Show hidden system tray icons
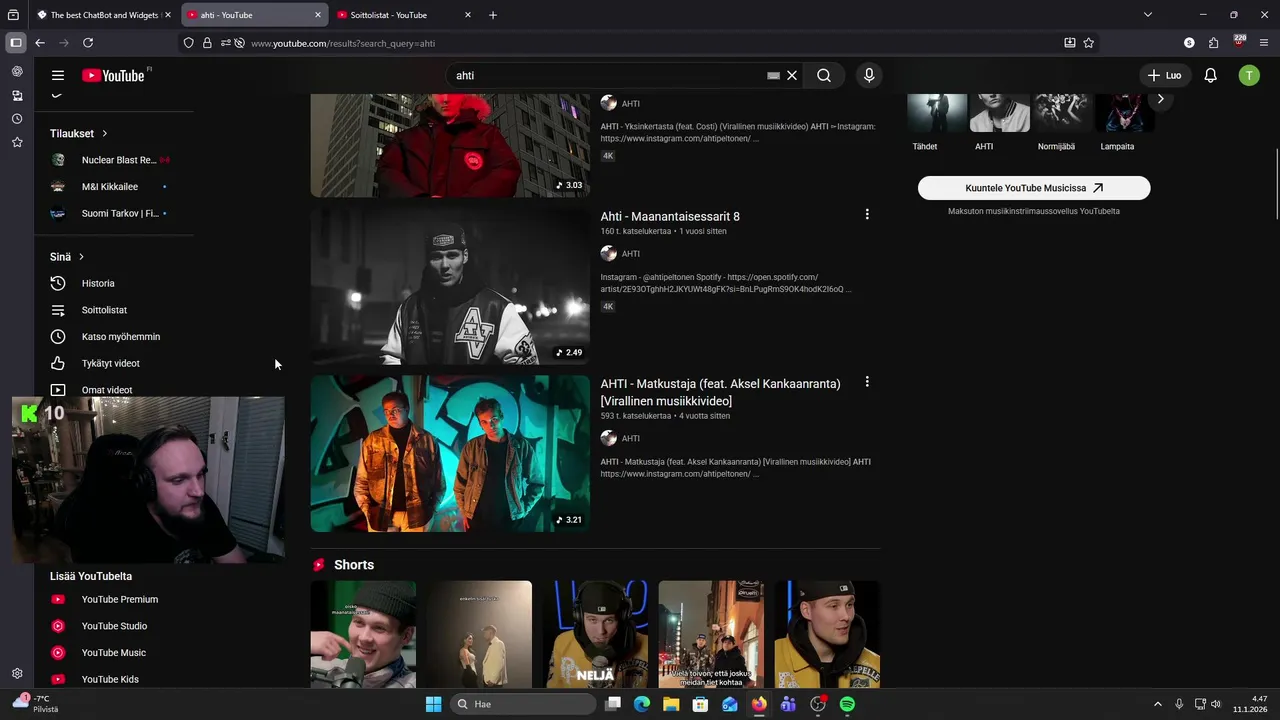This screenshot has height=720, width=1280. point(1158,704)
